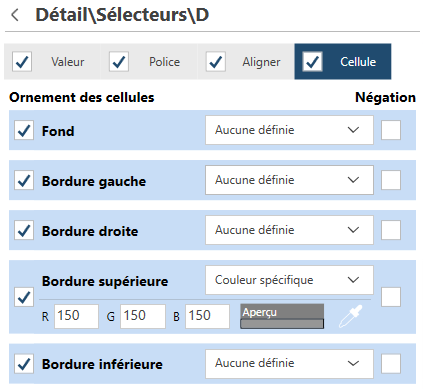Open the Fond dropdown list
Screen dimensions: 424x389
(x=289, y=130)
